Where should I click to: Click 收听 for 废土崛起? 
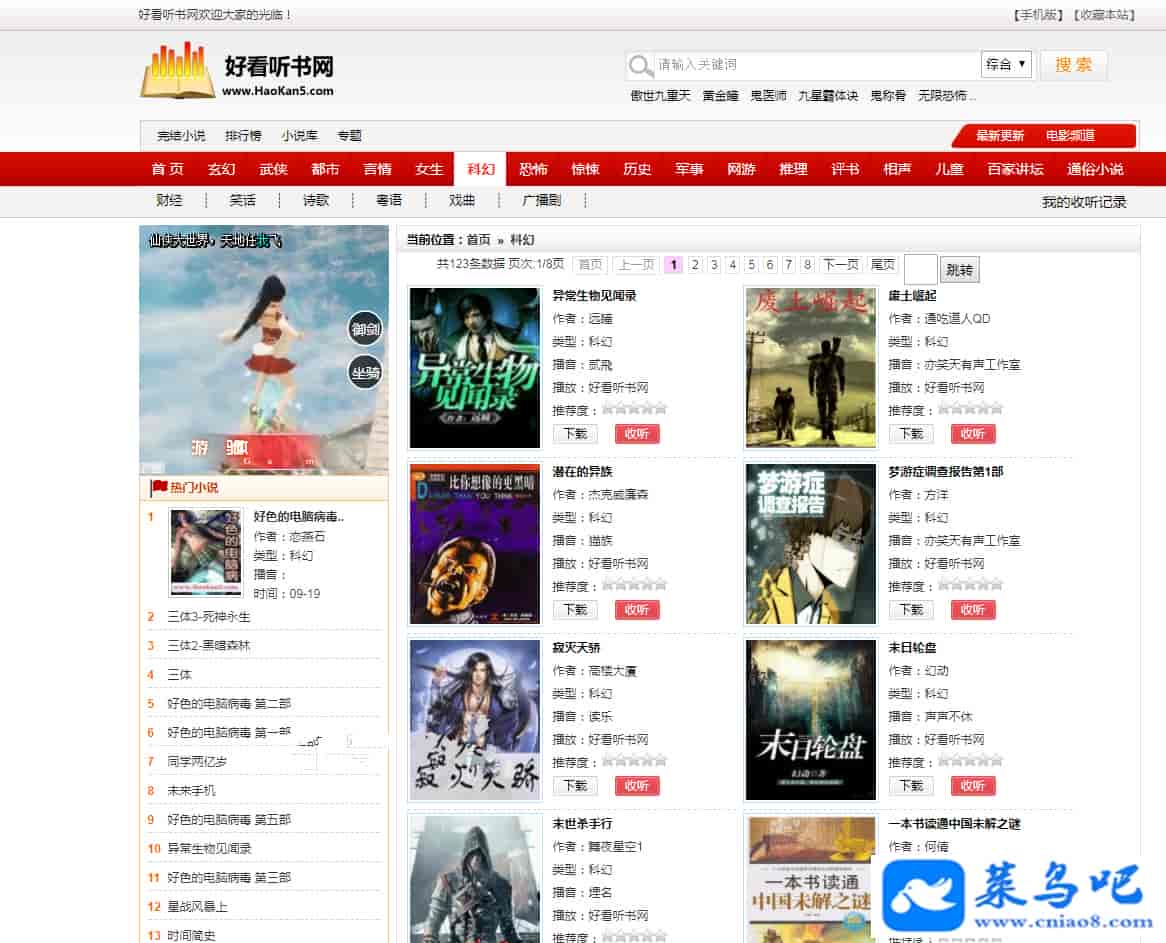973,434
